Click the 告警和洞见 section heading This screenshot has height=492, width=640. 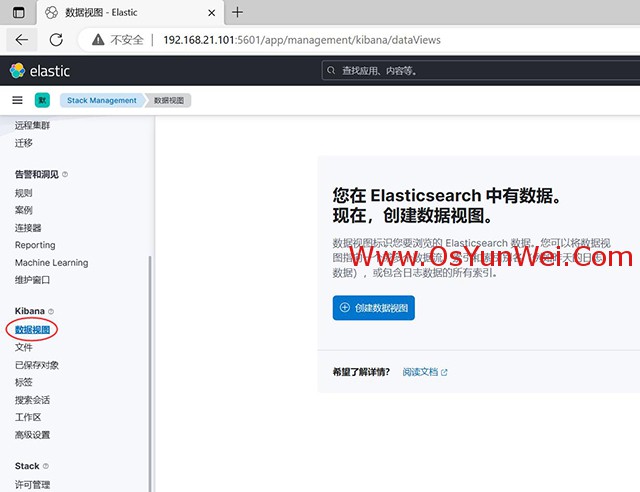[x=37, y=174]
